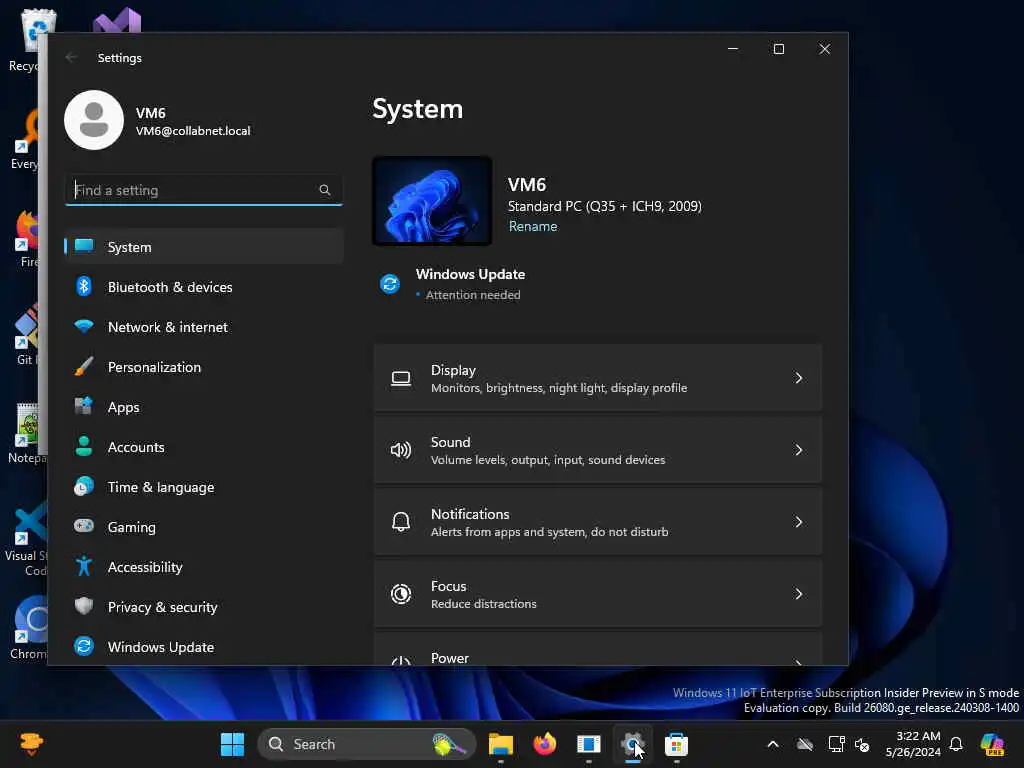
Task: Click the VM6@collabnet.local account email
Action: 193,131
